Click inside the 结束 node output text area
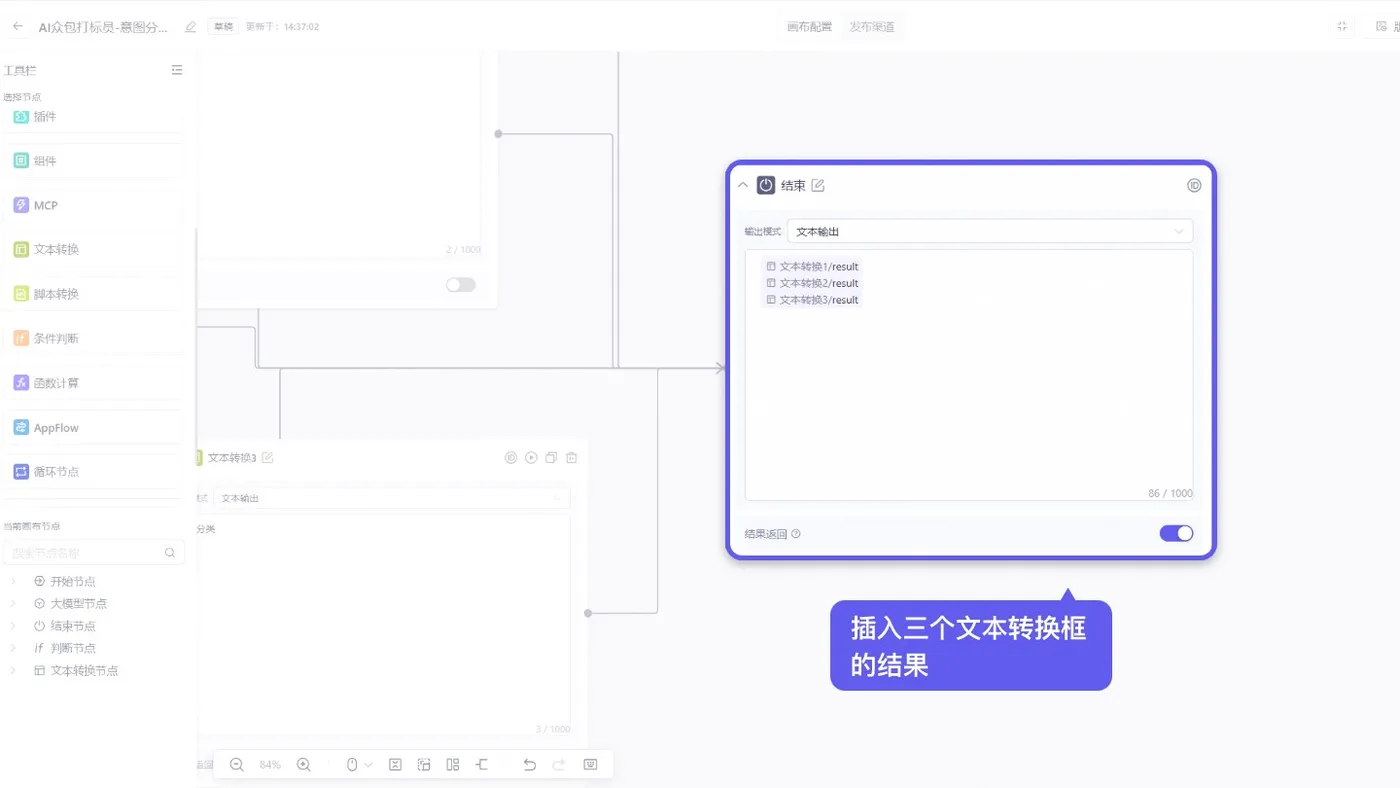Screen dimensions: 1400x788 point(969,375)
